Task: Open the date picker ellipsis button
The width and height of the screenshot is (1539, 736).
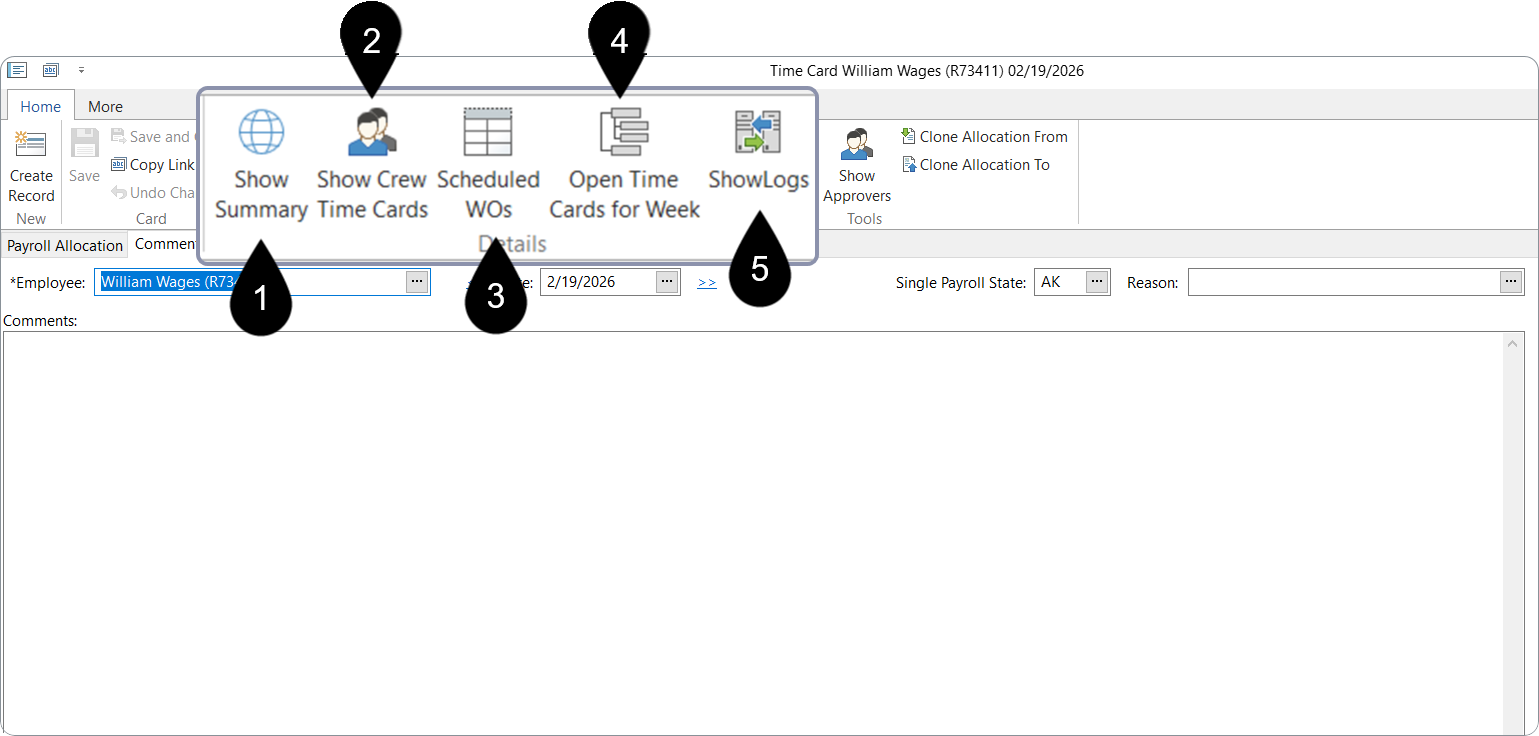Action: [667, 282]
